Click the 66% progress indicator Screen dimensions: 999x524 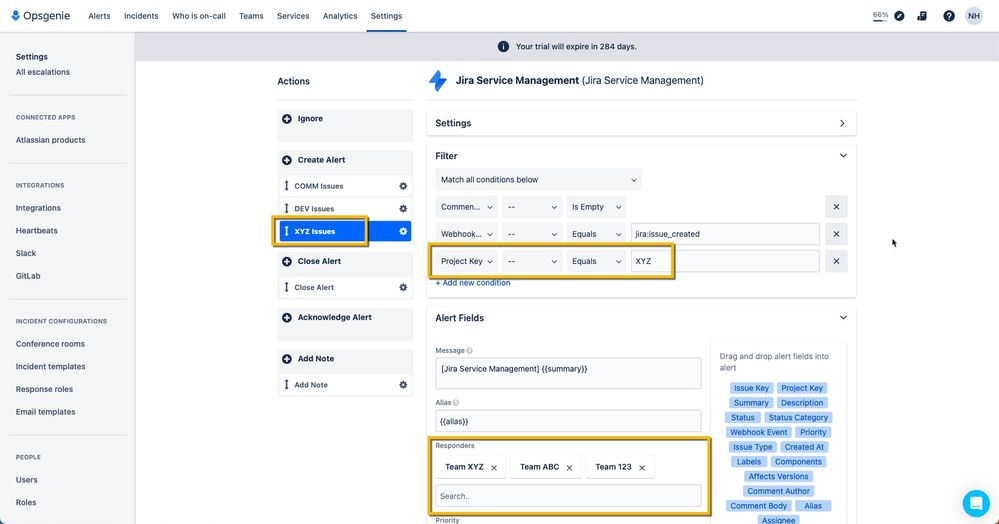pos(880,16)
